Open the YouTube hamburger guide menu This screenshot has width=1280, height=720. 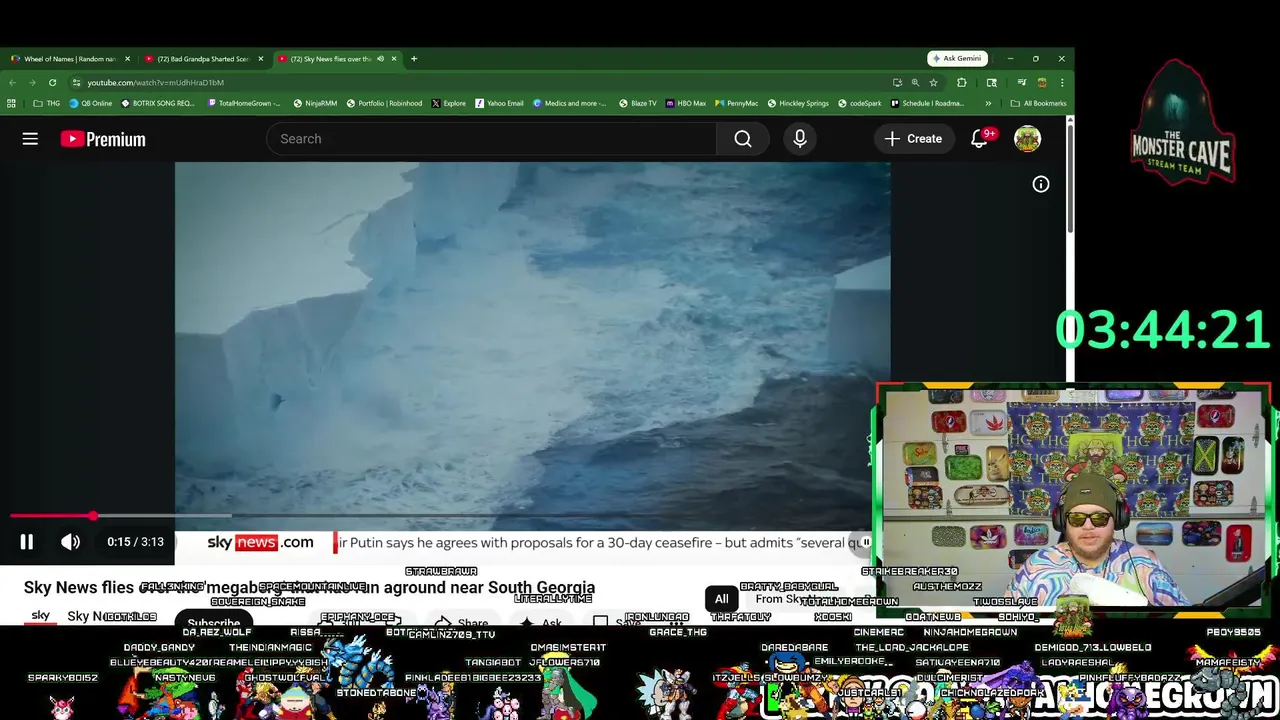pyautogui.click(x=30, y=139)
